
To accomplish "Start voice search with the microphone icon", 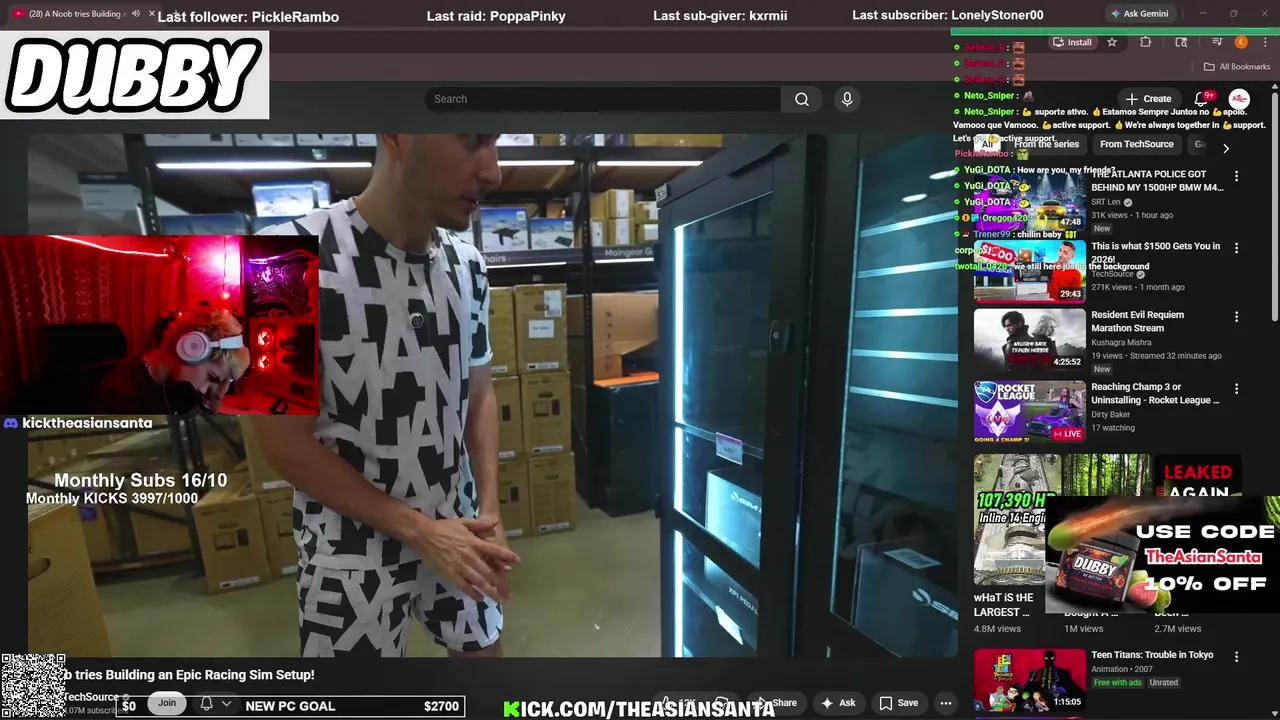I will [847, 99].
